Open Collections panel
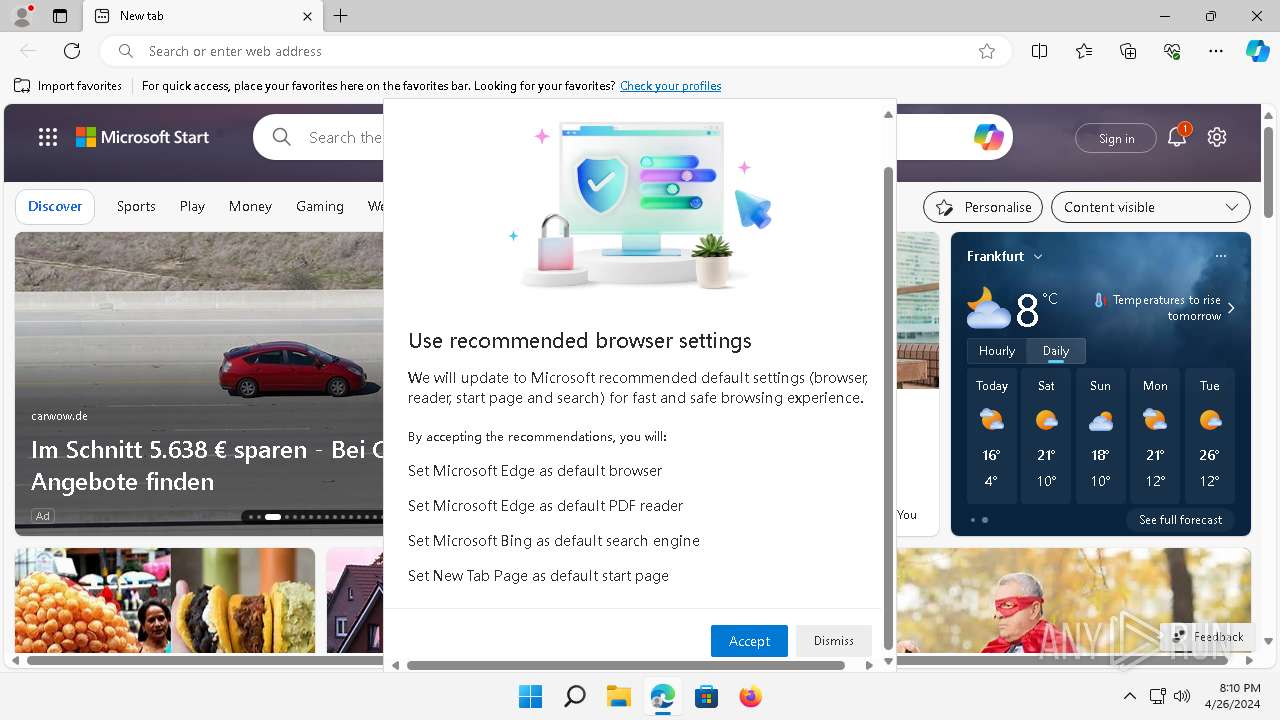The width and height of the screenshot is (1280, 720). tap(1128, 51)
